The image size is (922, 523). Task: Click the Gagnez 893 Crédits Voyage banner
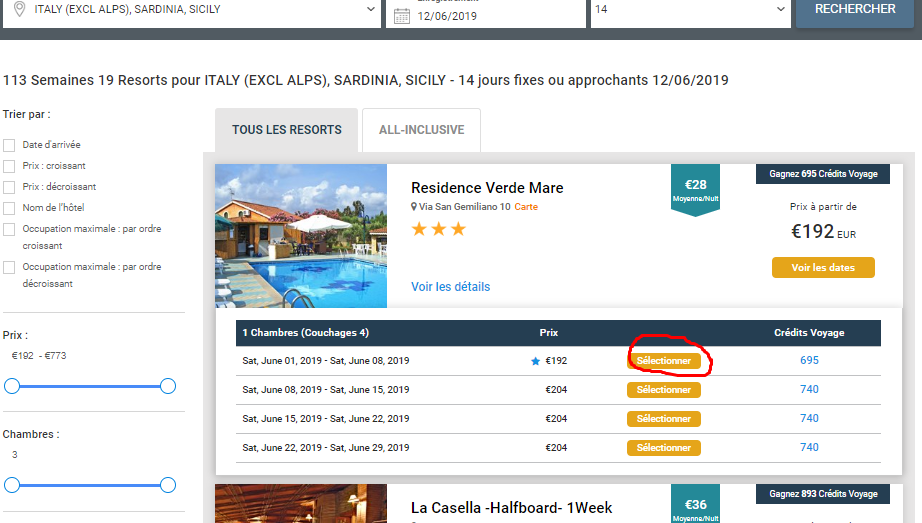[x=823, y=494]
